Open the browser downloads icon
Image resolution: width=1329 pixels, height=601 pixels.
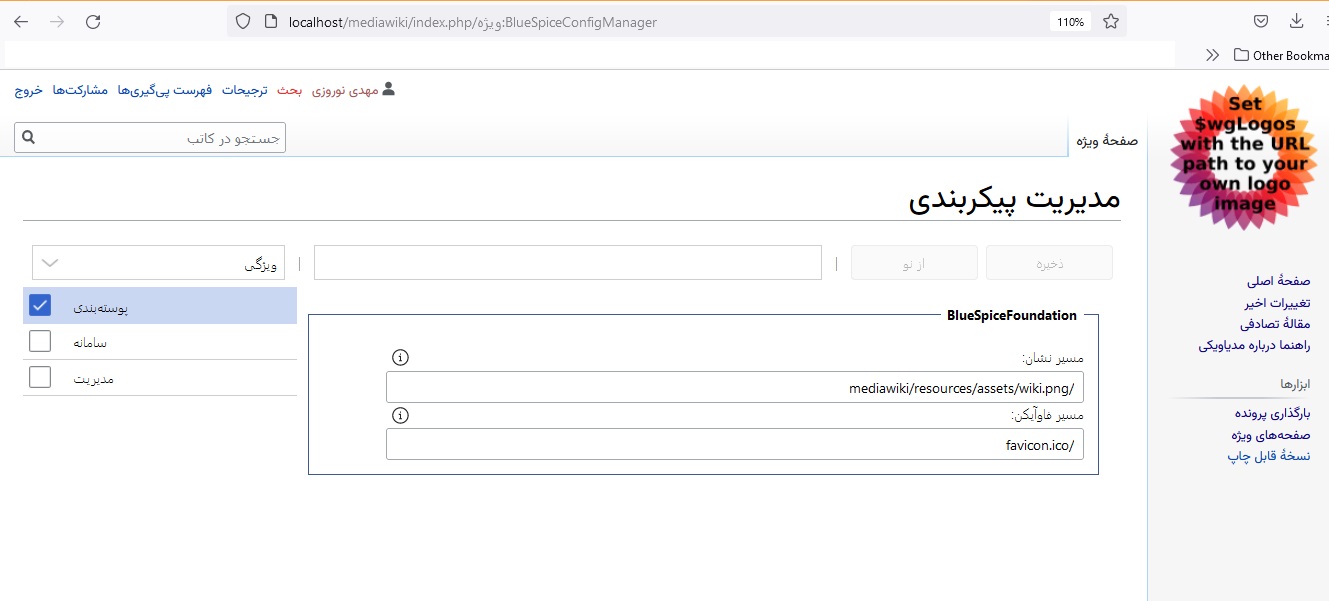[1297, 21]
